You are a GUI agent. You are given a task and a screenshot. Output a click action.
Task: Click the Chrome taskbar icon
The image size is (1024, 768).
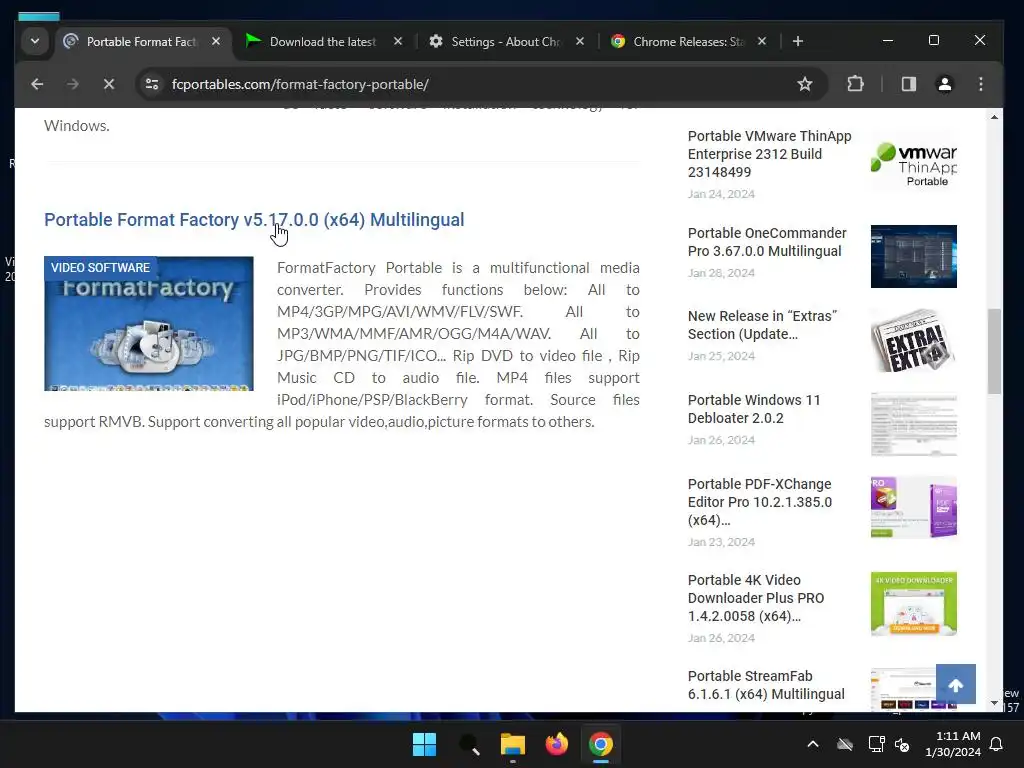(x=601, y=744)
